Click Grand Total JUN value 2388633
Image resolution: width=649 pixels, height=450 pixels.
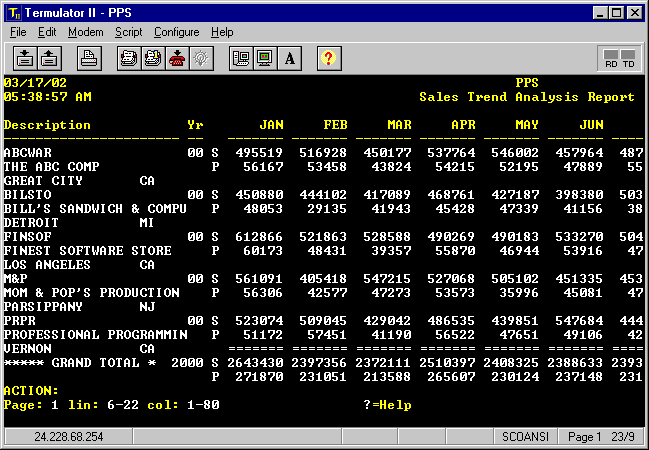tap(575, 363)
